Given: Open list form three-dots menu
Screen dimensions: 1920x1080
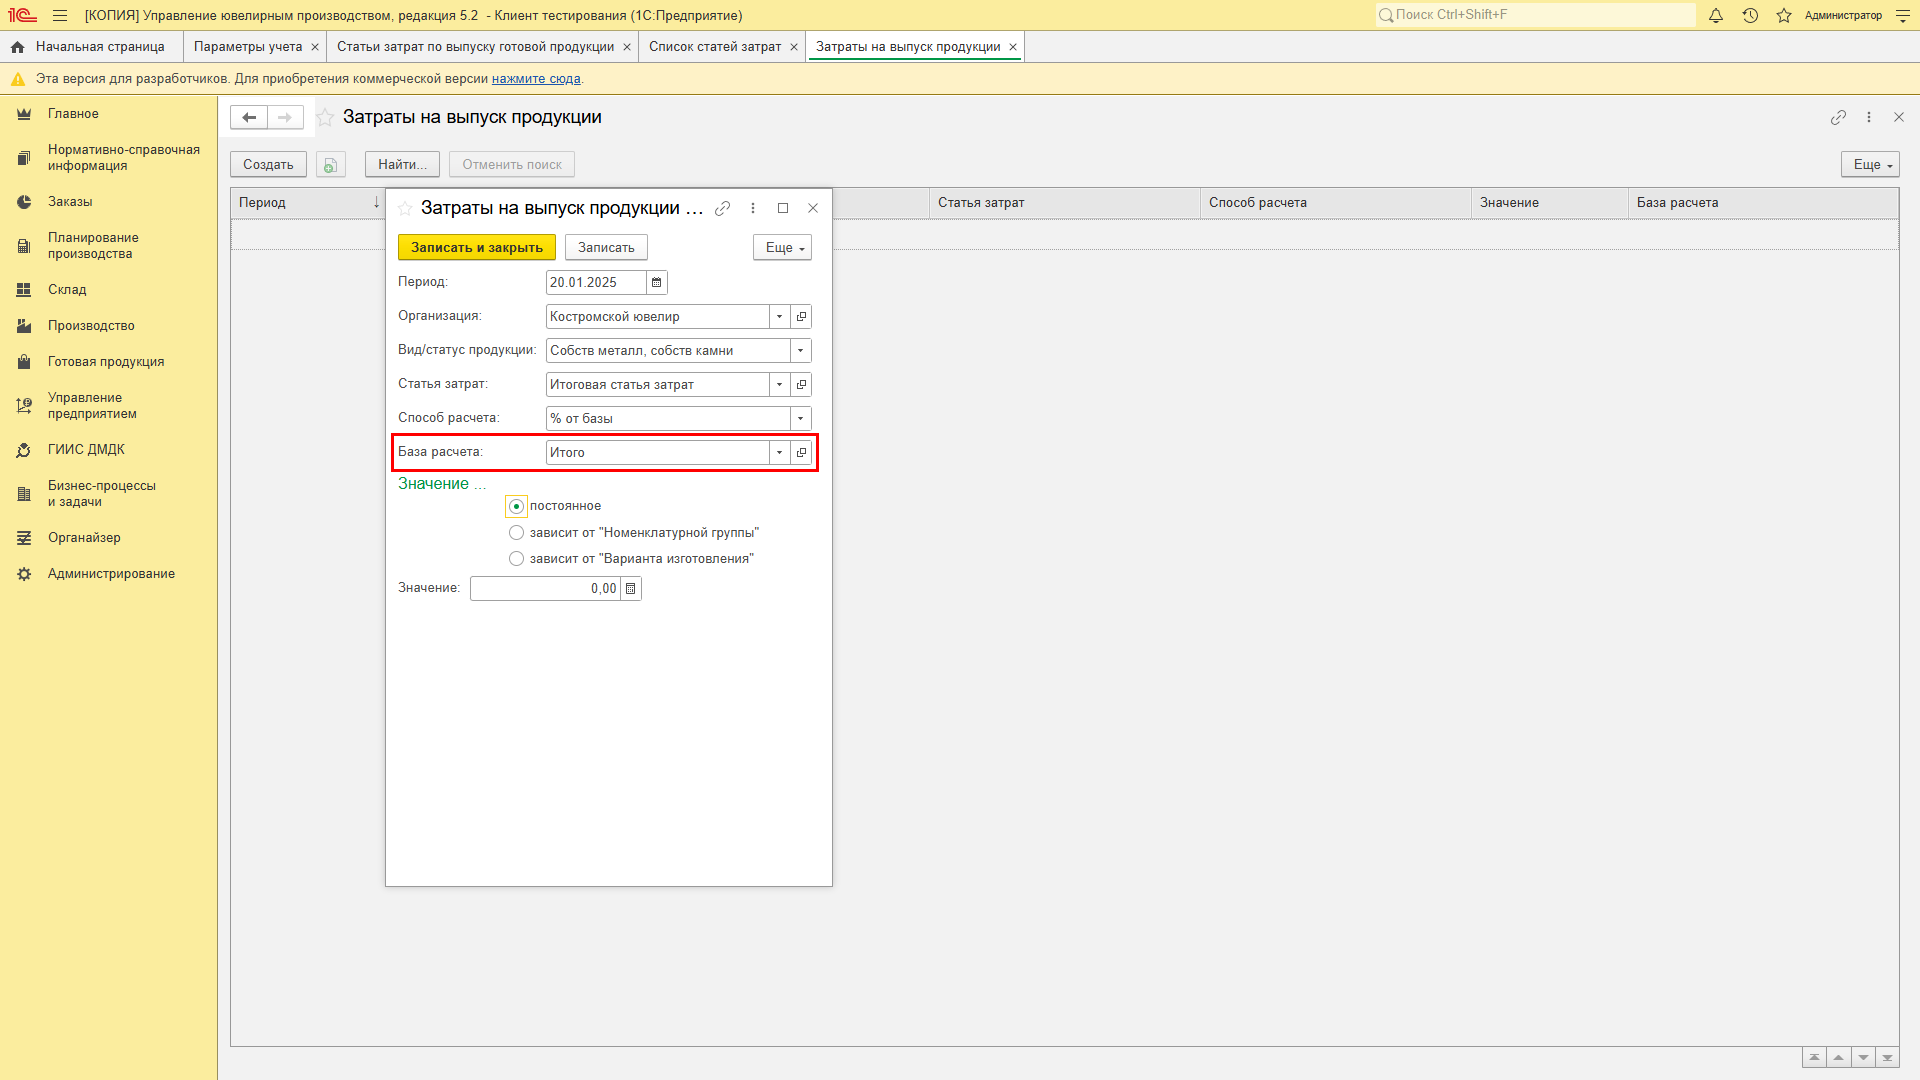Looking at the screenshot, I should click(1869, 117).
